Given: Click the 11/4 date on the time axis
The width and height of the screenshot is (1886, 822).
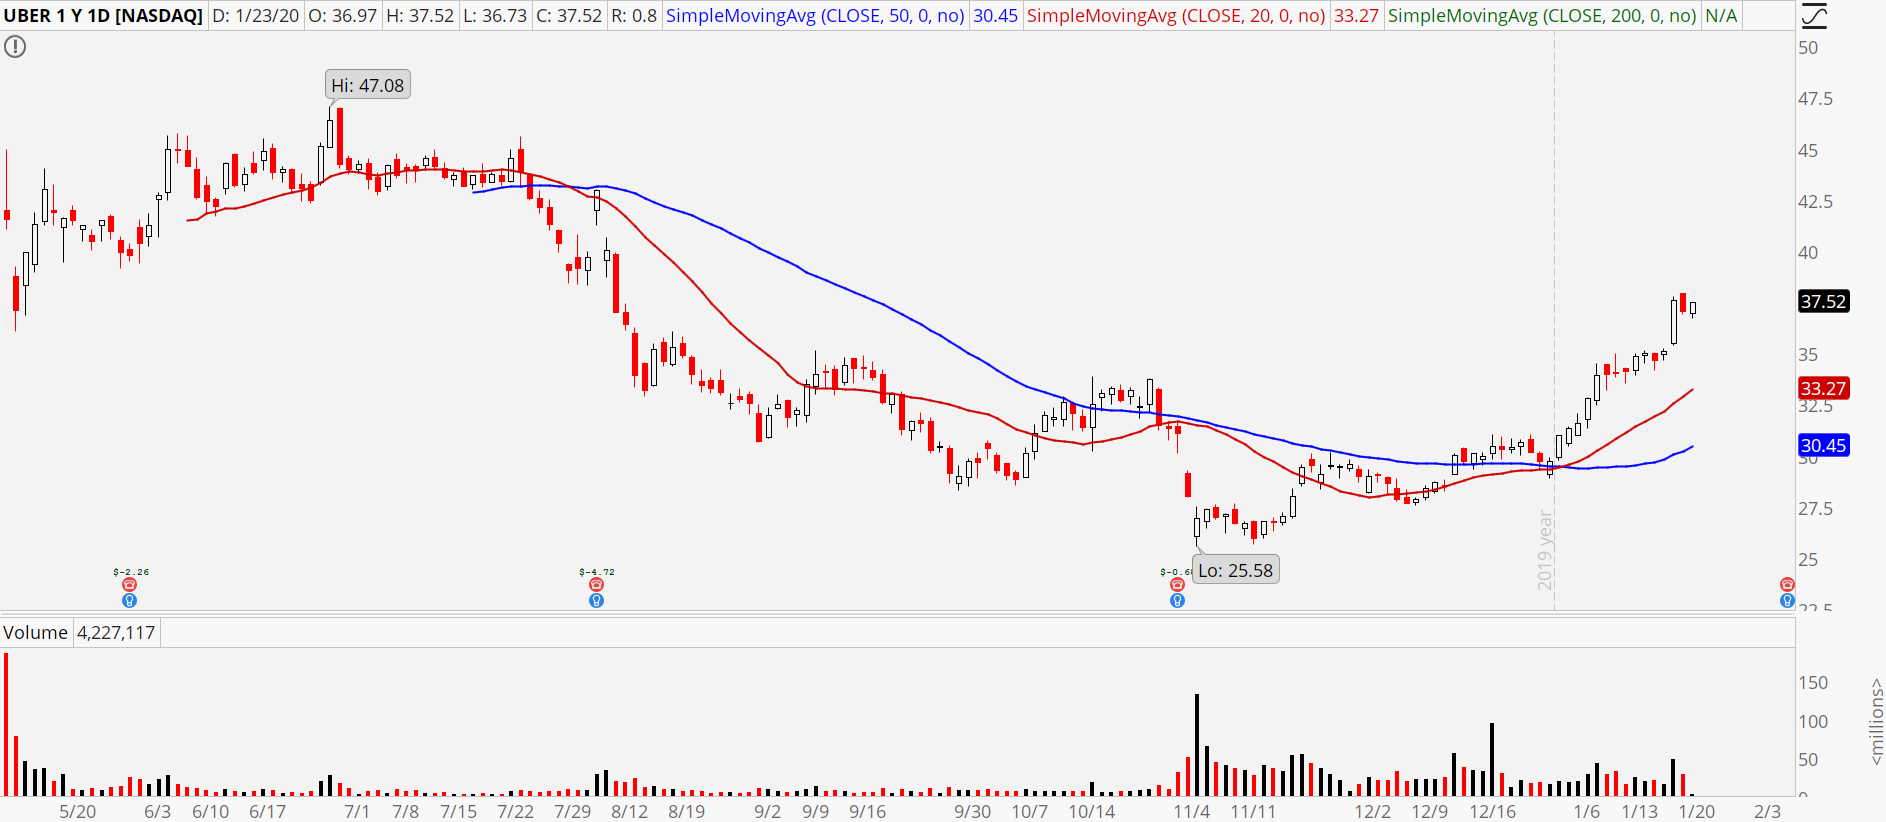Looking at the screenshot, I should pyautogui.click(x=1192, y=812).
